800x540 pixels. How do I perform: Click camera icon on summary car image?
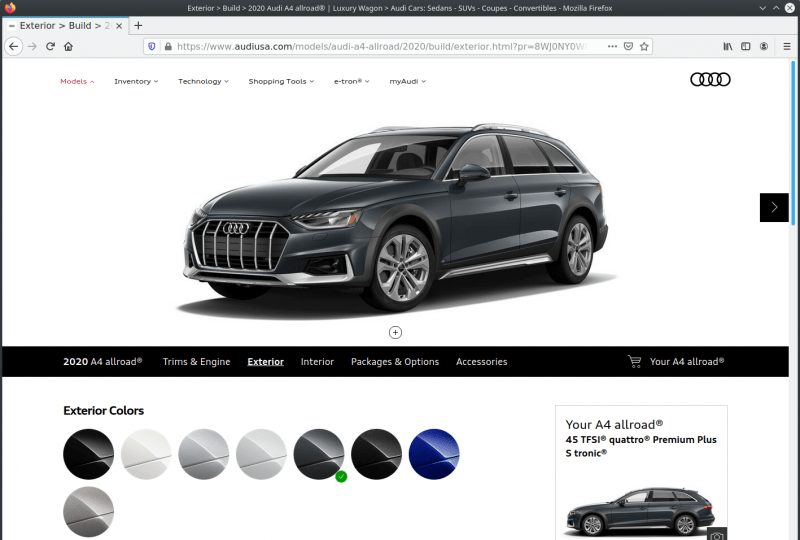pyautogui.click(x=717, y=535)
